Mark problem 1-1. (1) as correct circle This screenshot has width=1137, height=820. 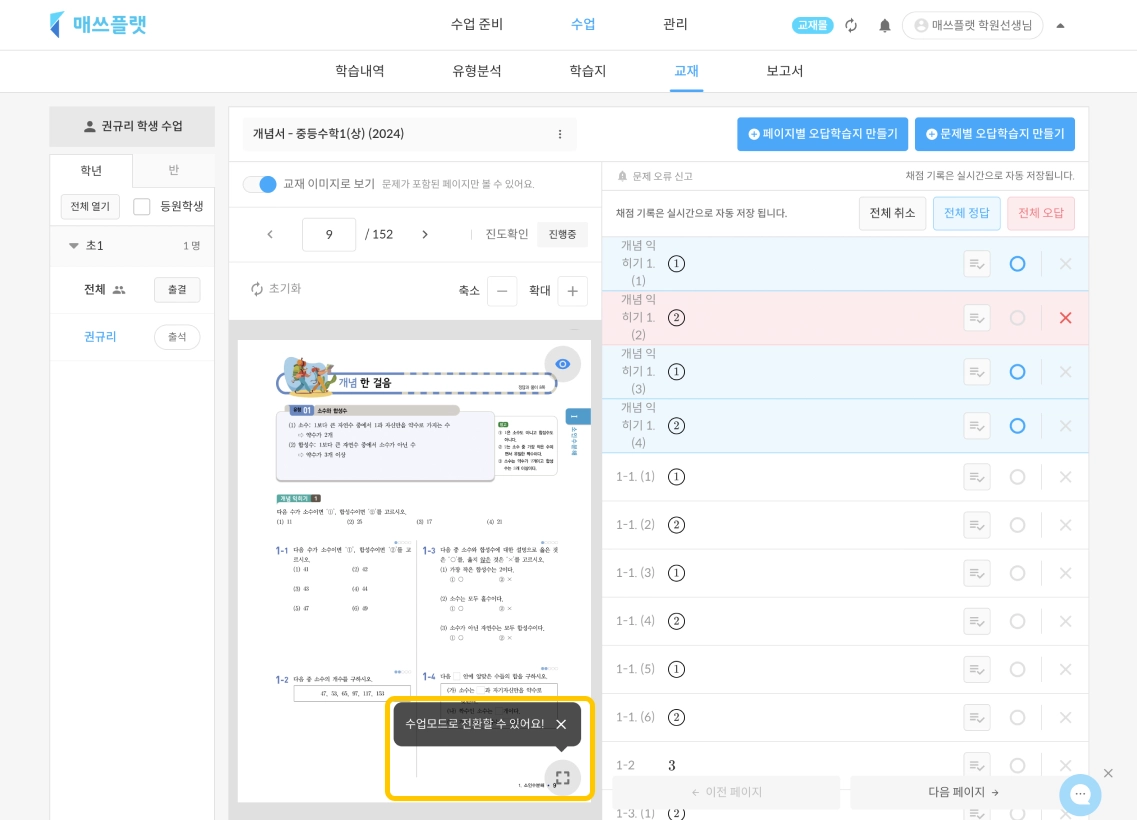[x=1017, y=477]
